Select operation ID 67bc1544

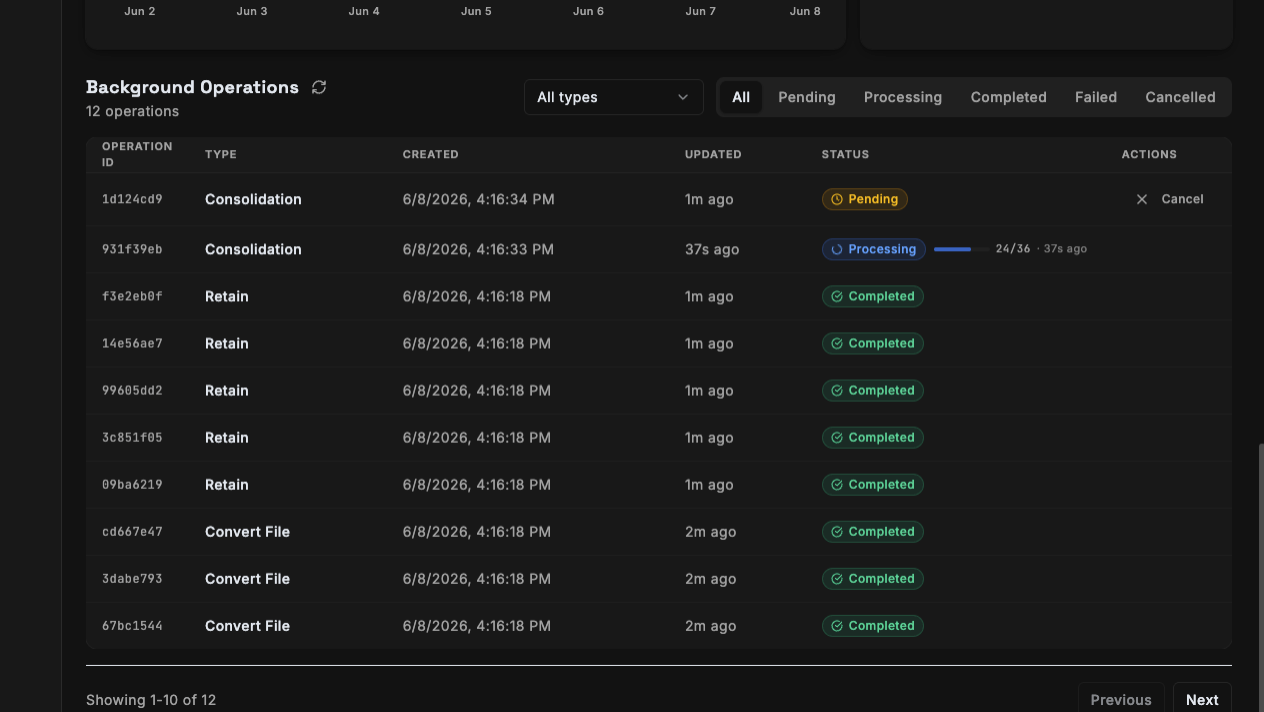(132, 625)
